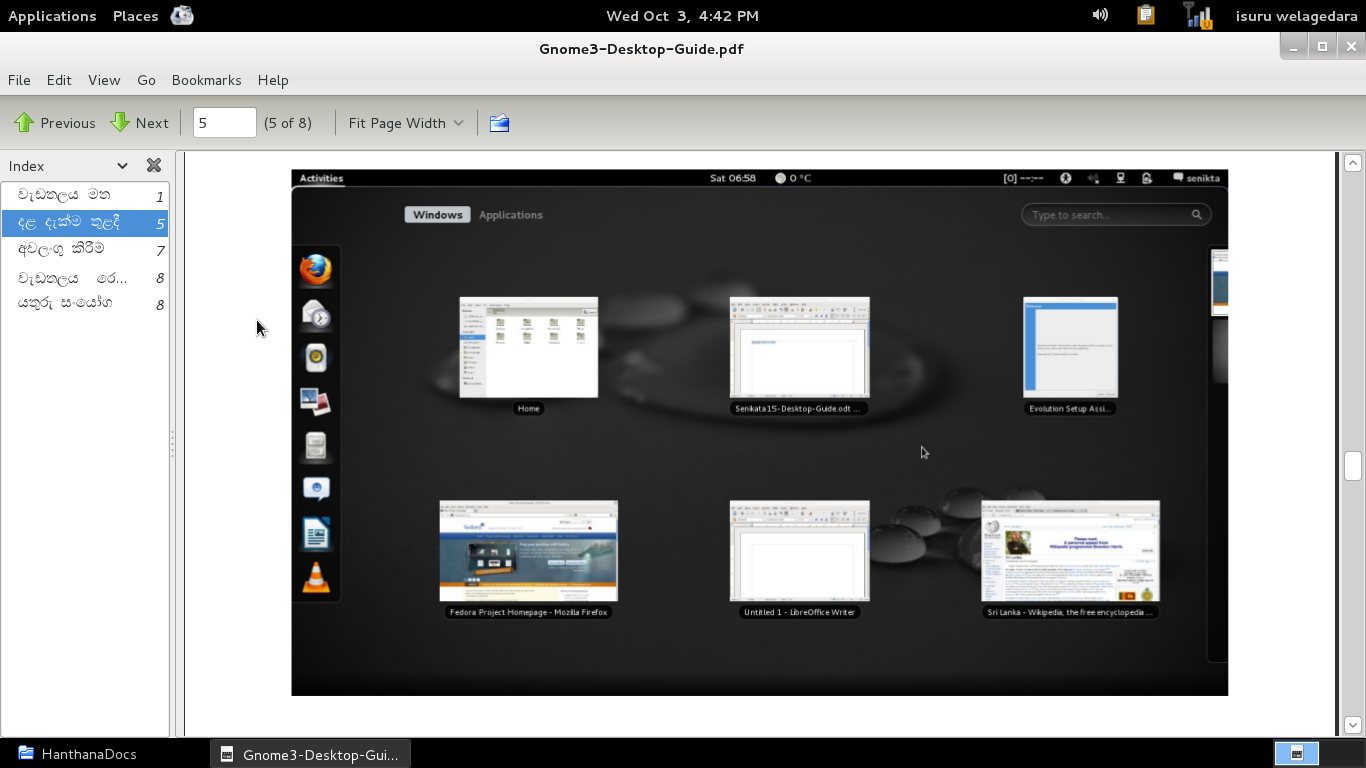Open the isuru welagedara user menu
Viewport: 1366px width, 768px height.
tap(1296, 15)
